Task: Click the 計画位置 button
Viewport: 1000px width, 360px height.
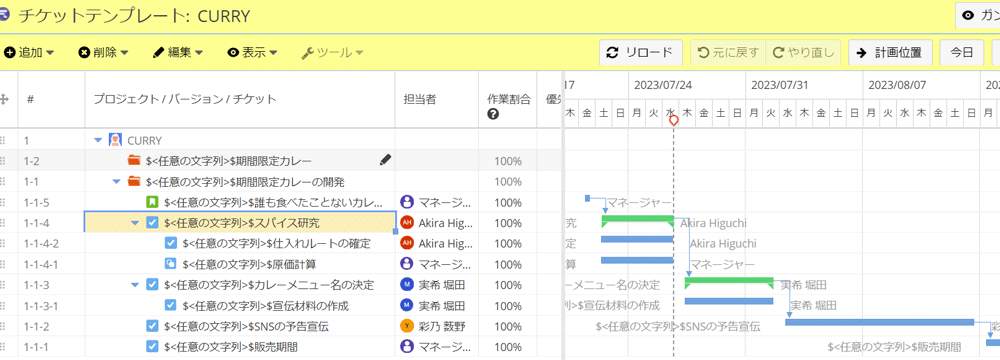Action: [890, 52]
